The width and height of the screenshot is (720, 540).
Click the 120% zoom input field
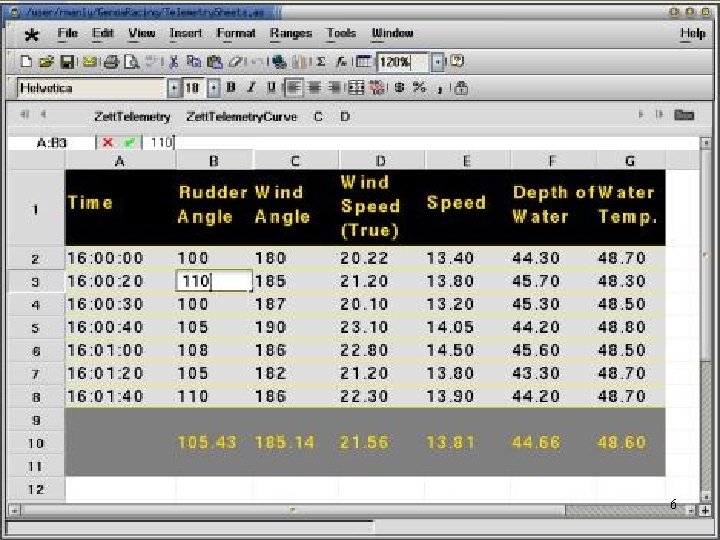tap(402, 62)
